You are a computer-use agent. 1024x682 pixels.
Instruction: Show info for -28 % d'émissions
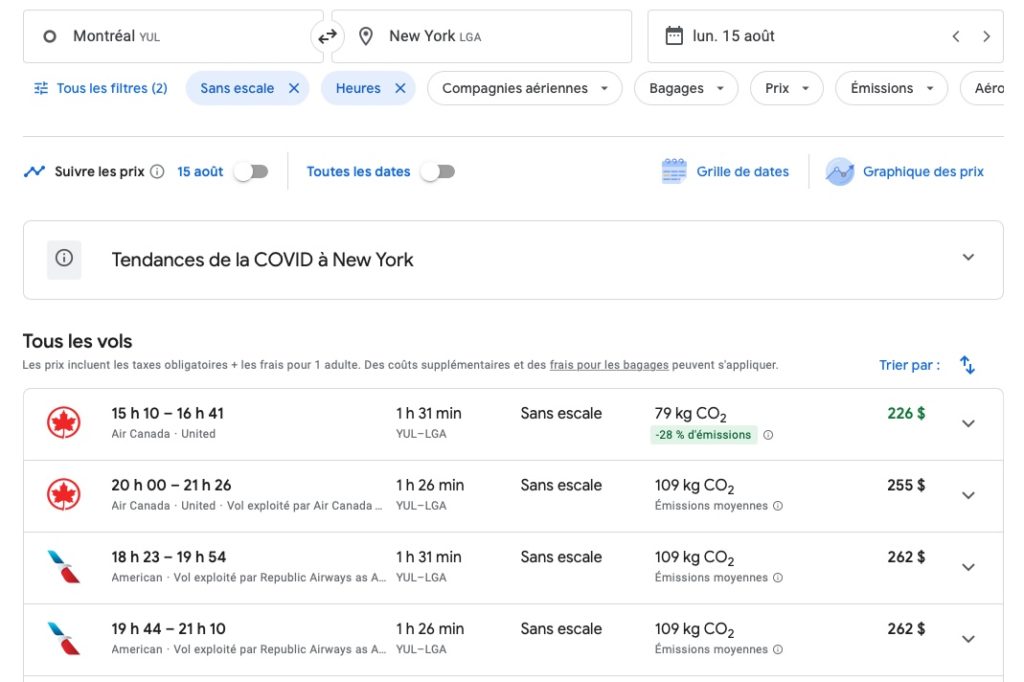pos(769,435)
